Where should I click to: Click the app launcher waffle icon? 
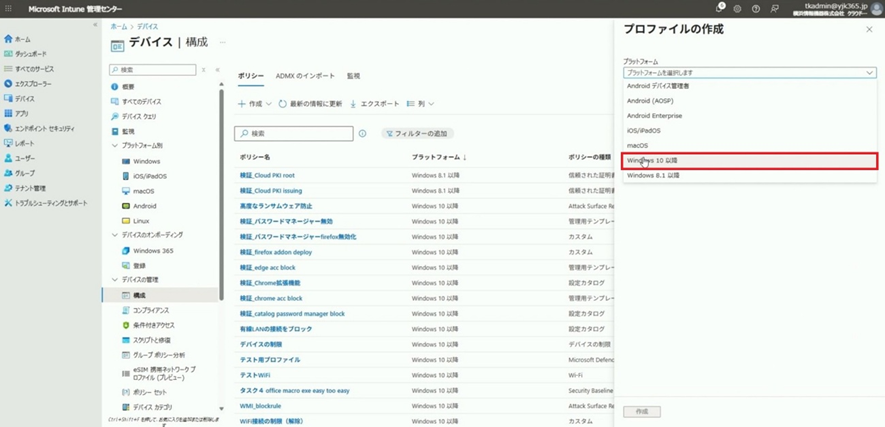click(9, 8)
